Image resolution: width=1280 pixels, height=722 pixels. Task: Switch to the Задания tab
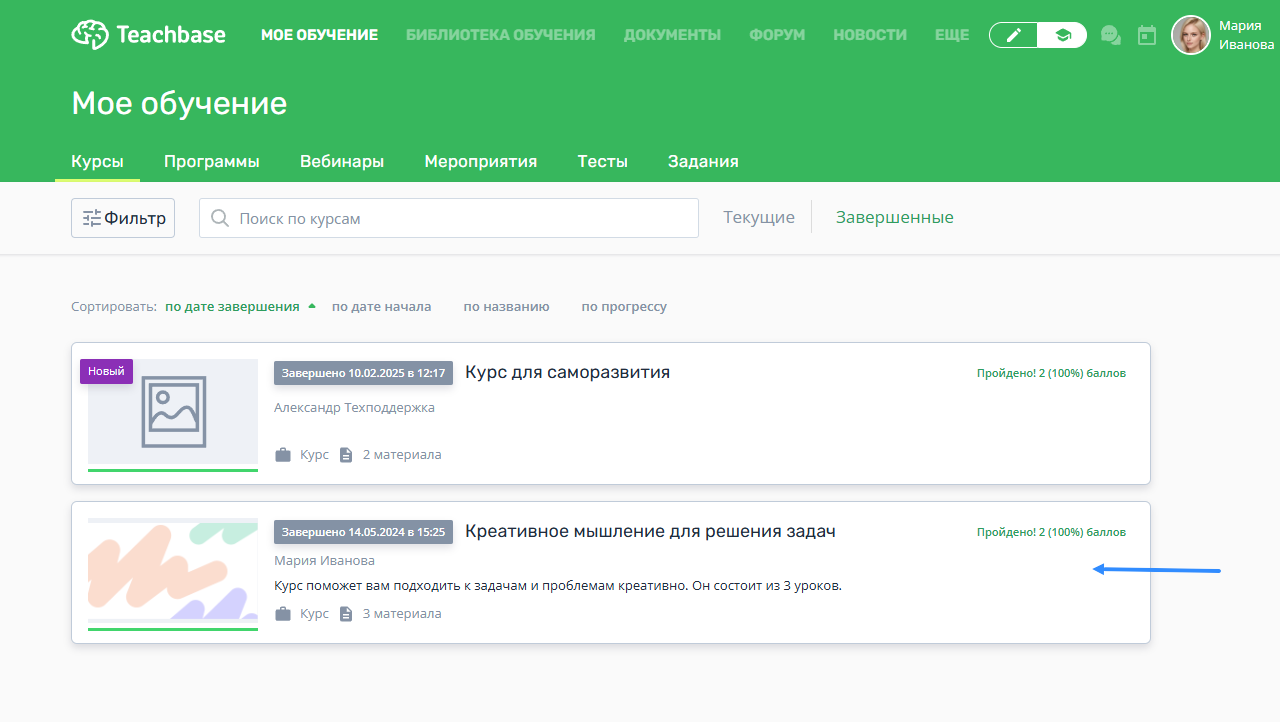[704, 161]
